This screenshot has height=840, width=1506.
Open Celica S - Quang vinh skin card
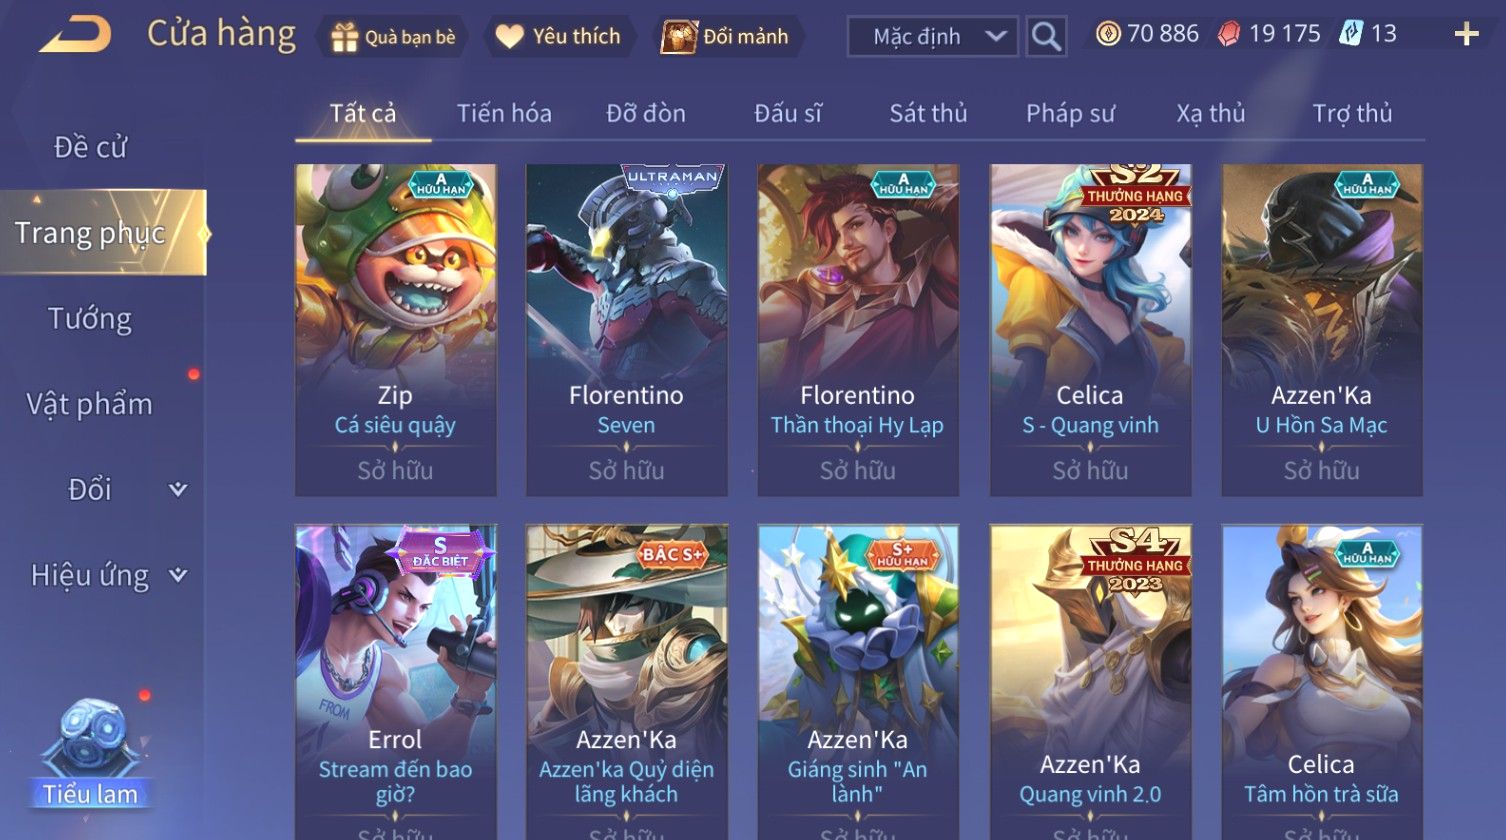tap(1090, 330)
